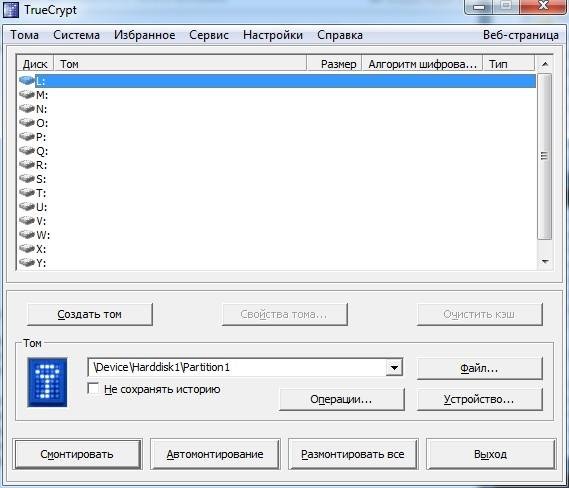569x488 pixels.
Task: Select the Q: drive letter text
Action: 42,151
